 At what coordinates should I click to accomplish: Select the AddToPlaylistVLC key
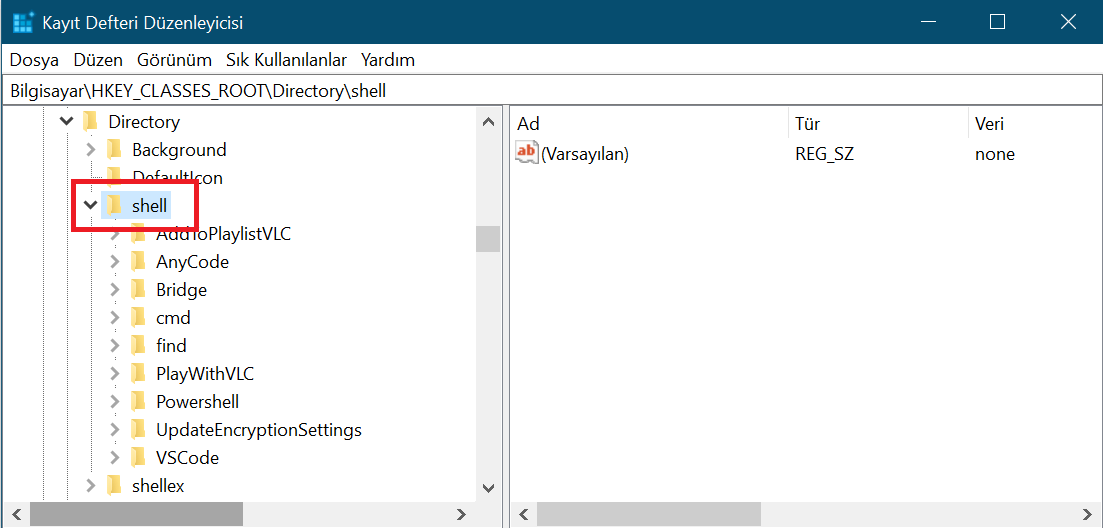[223, 234]
